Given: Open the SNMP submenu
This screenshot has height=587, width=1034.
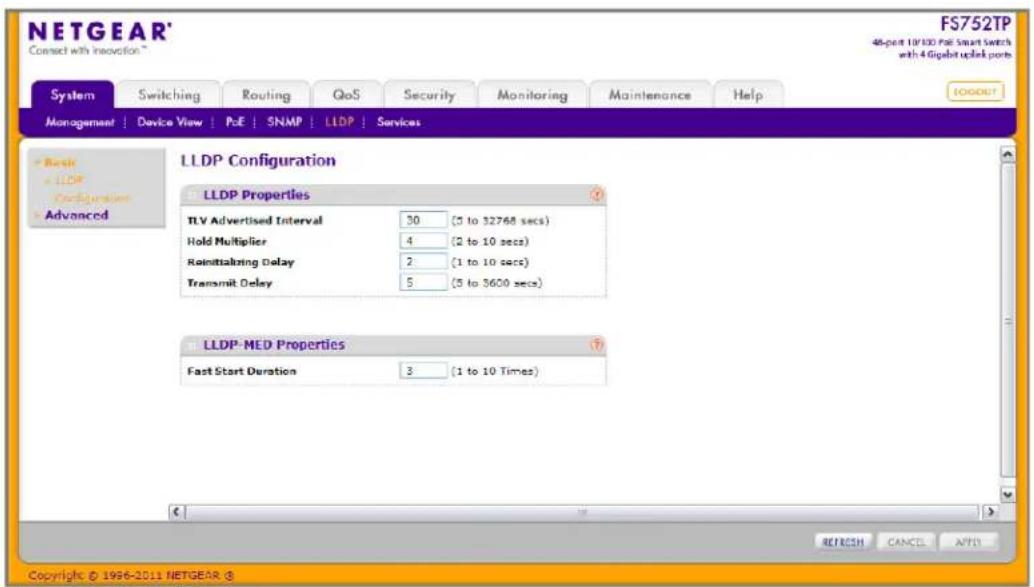Looking at the screenshot, I should 284,122.
